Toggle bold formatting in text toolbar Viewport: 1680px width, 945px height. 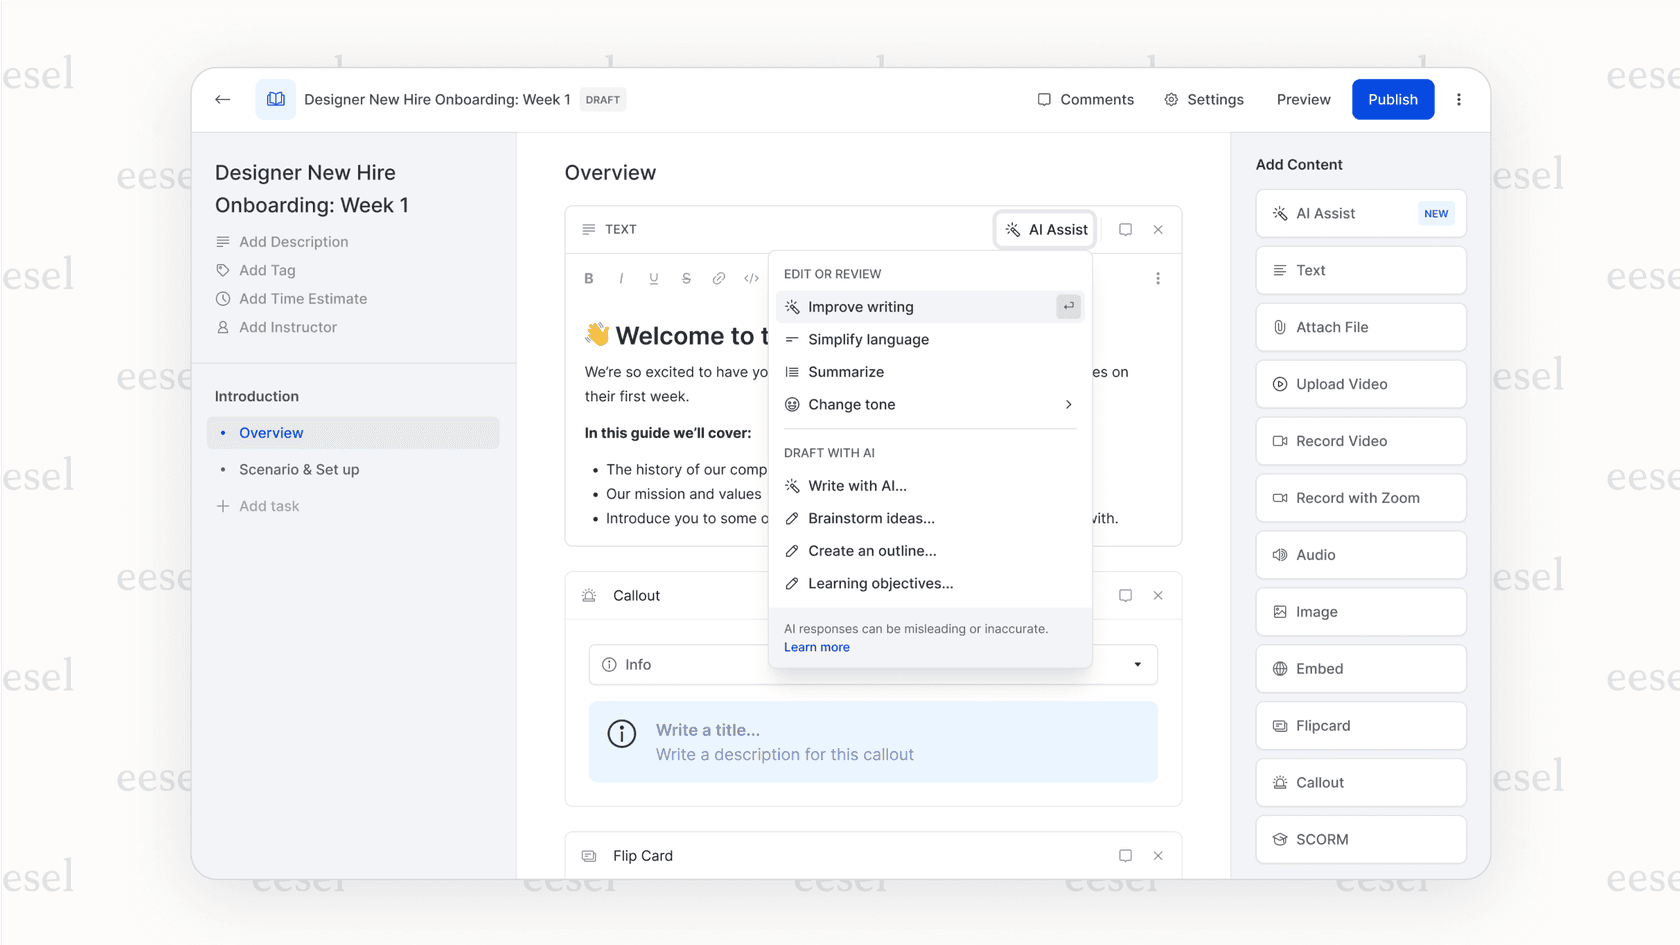click(x=589, y=279)
